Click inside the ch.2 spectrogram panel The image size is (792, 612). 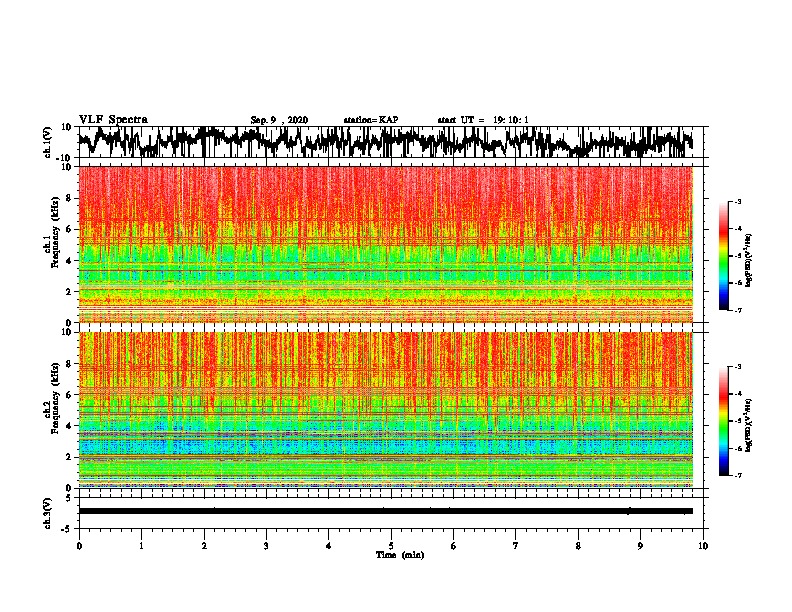[386, 410]
